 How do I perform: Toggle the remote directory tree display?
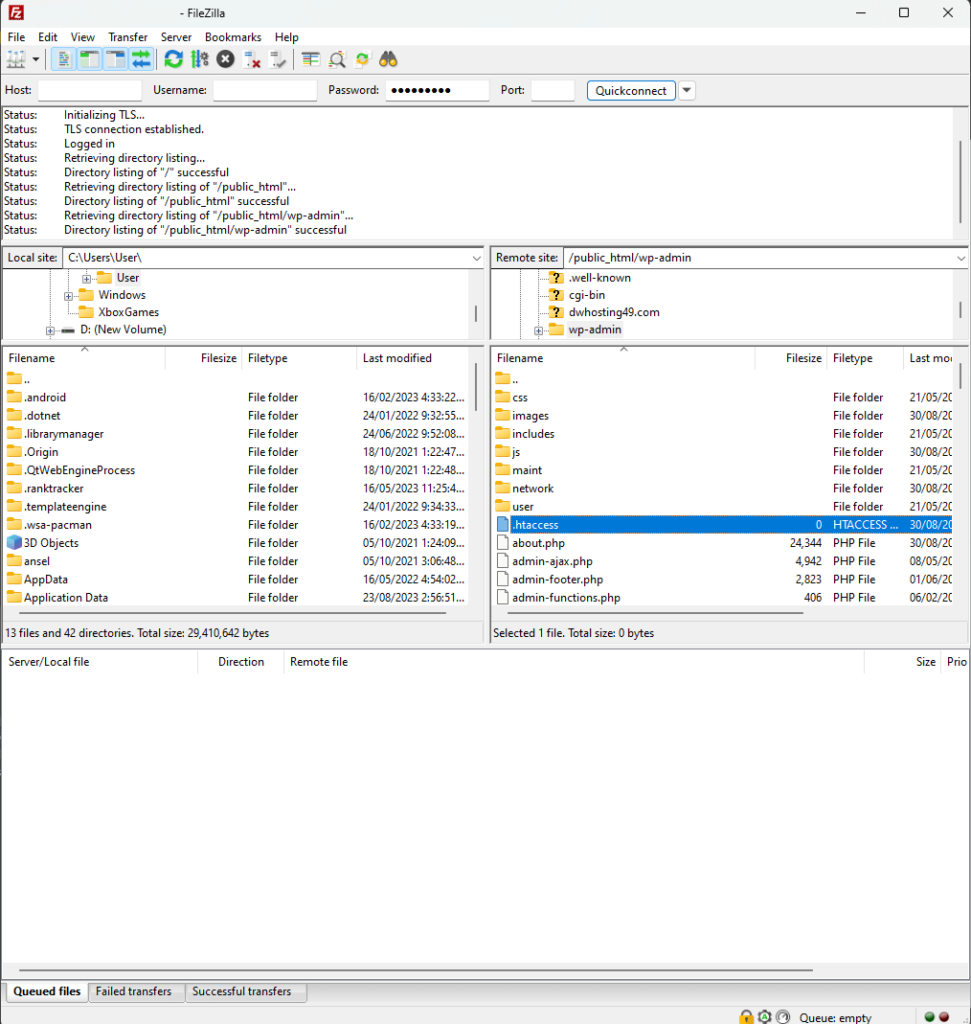pos(116,59)
